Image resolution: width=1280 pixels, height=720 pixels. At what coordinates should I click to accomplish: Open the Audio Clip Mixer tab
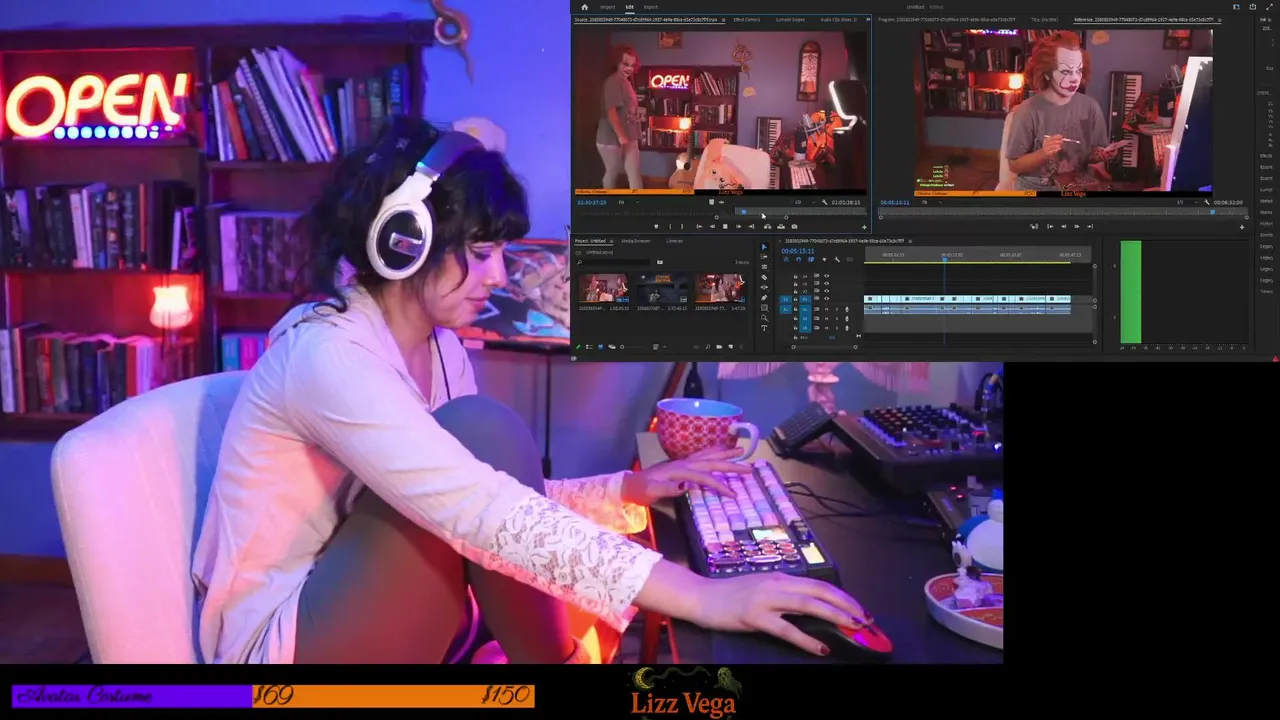pos(839,19)
